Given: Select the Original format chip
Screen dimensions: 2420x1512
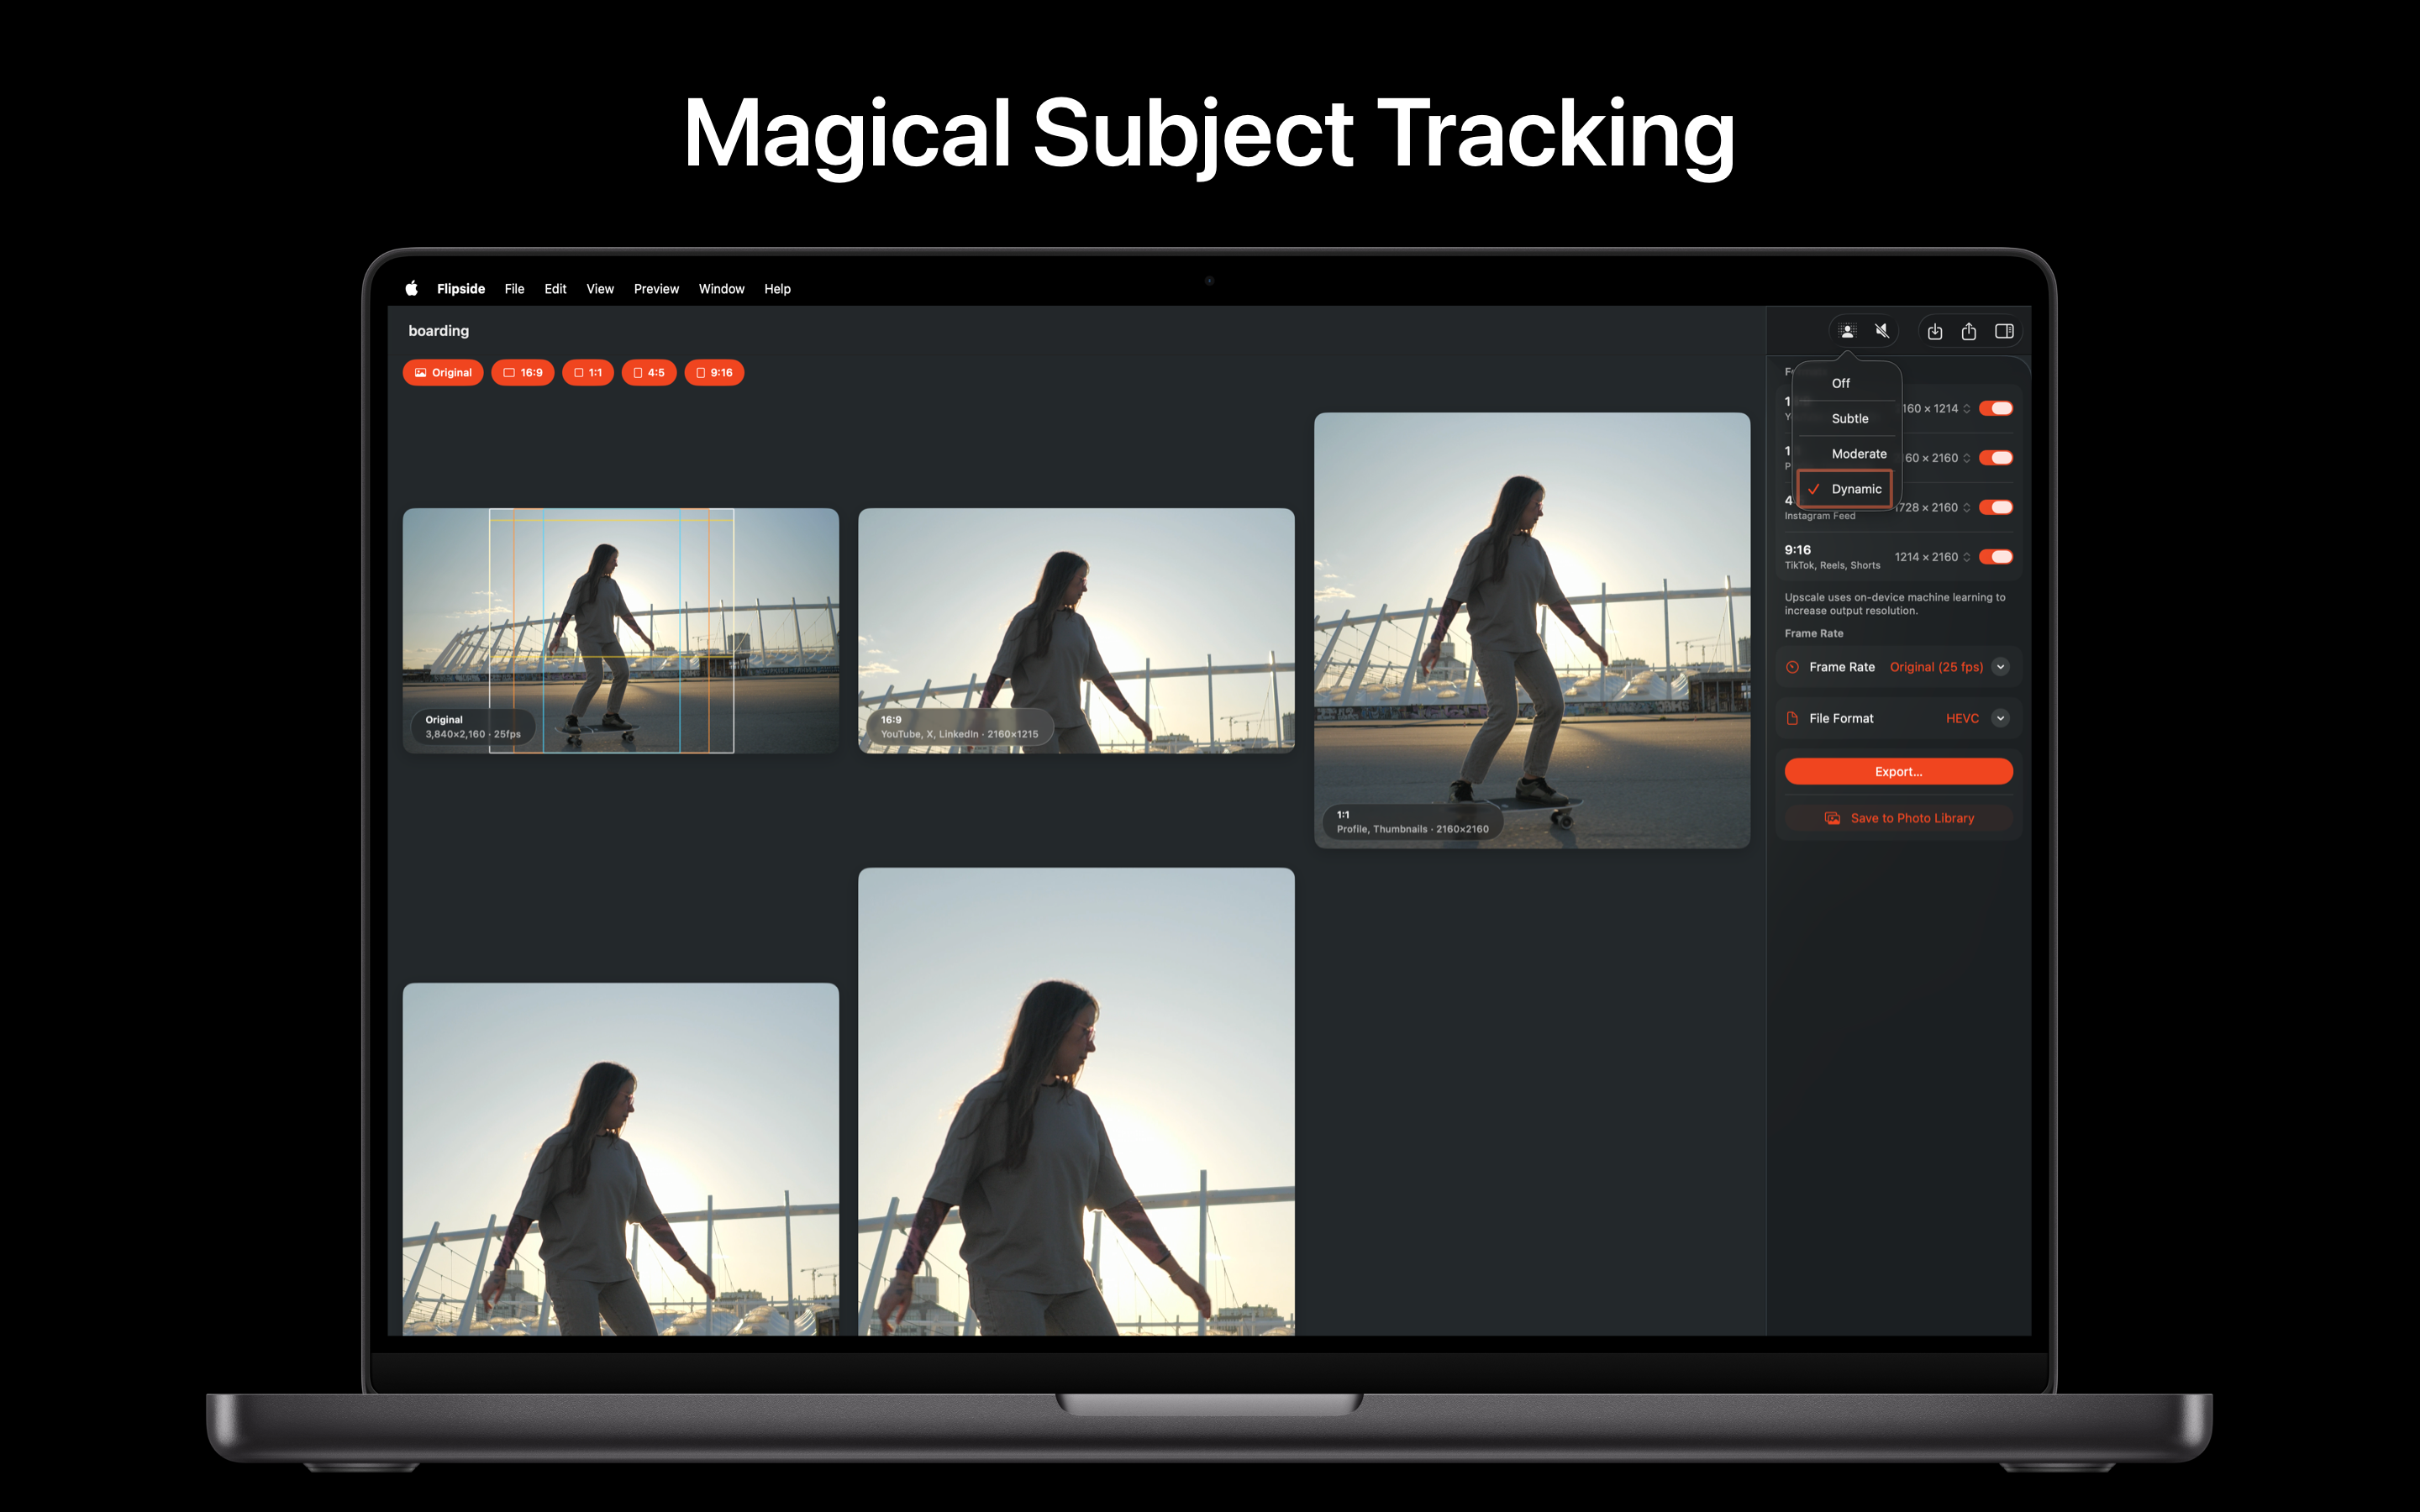Looking at the screenshot, I should coord(443,372).
